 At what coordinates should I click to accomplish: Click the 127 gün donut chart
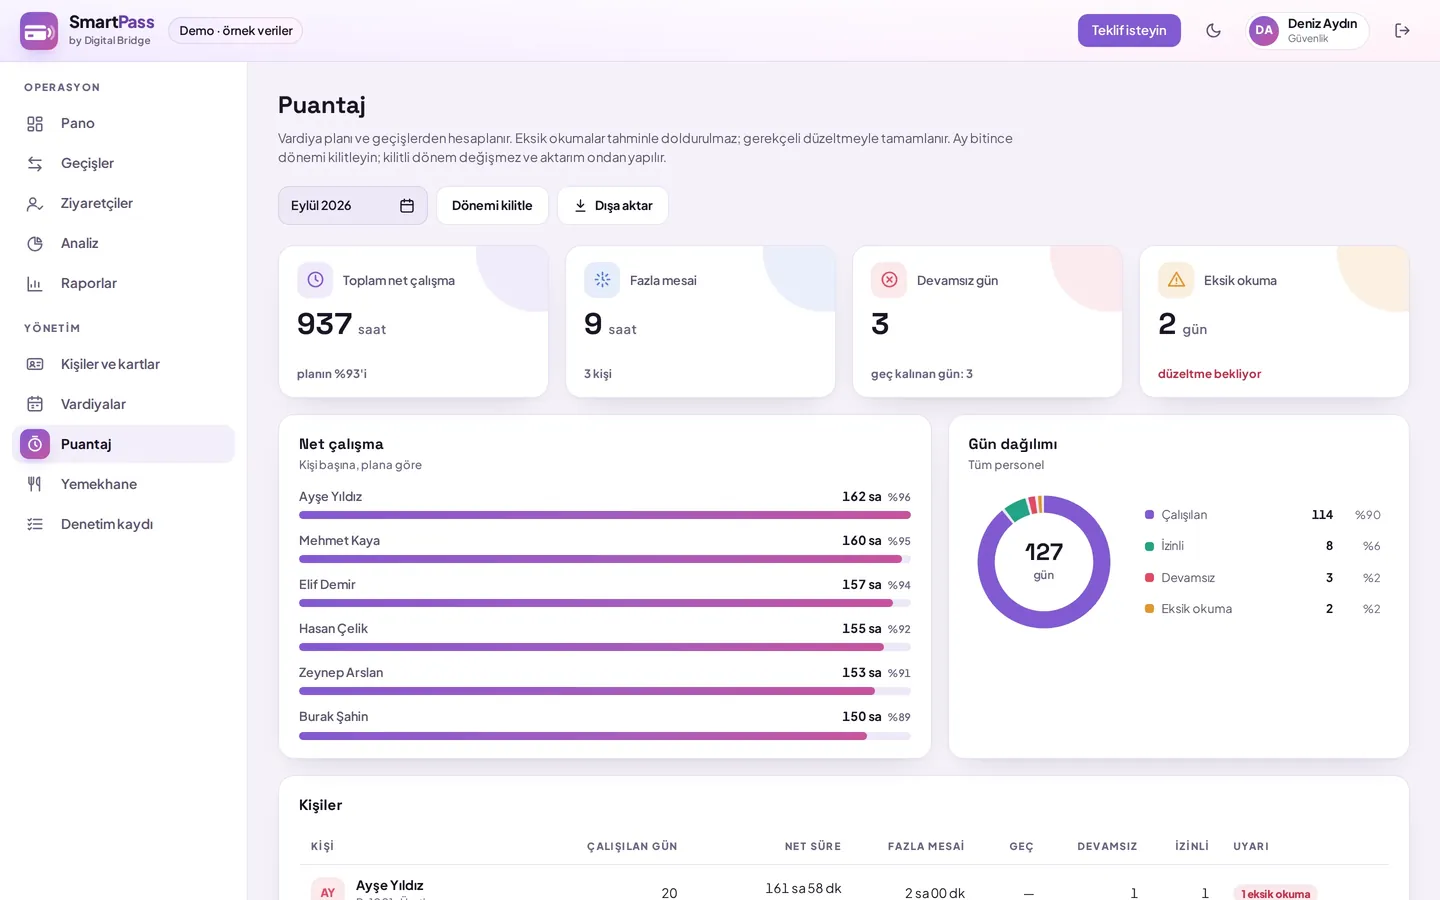click(1044, 562)
